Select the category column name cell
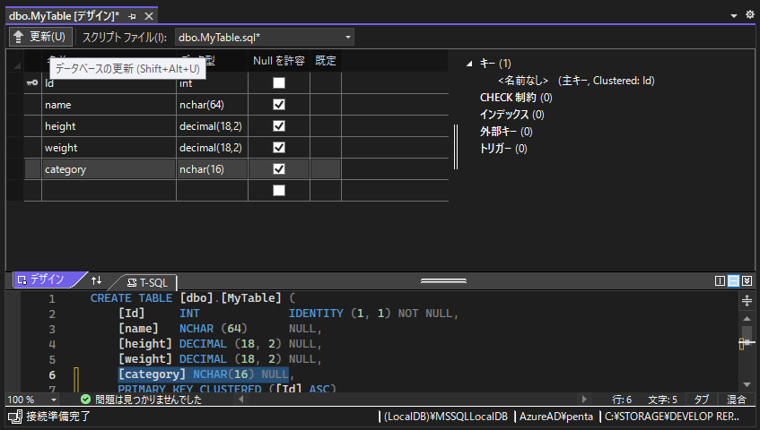760x430 pixels. (x=109, y=169)
